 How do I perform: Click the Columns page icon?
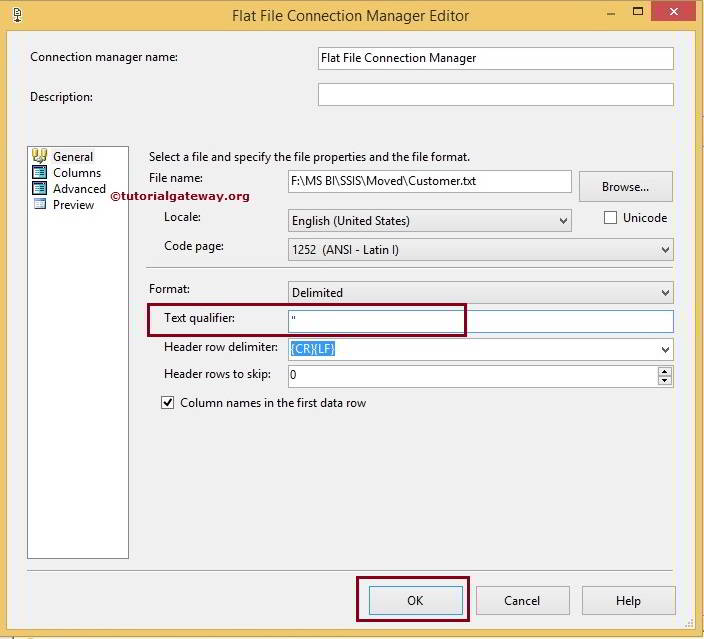click(x=40, y=172)
